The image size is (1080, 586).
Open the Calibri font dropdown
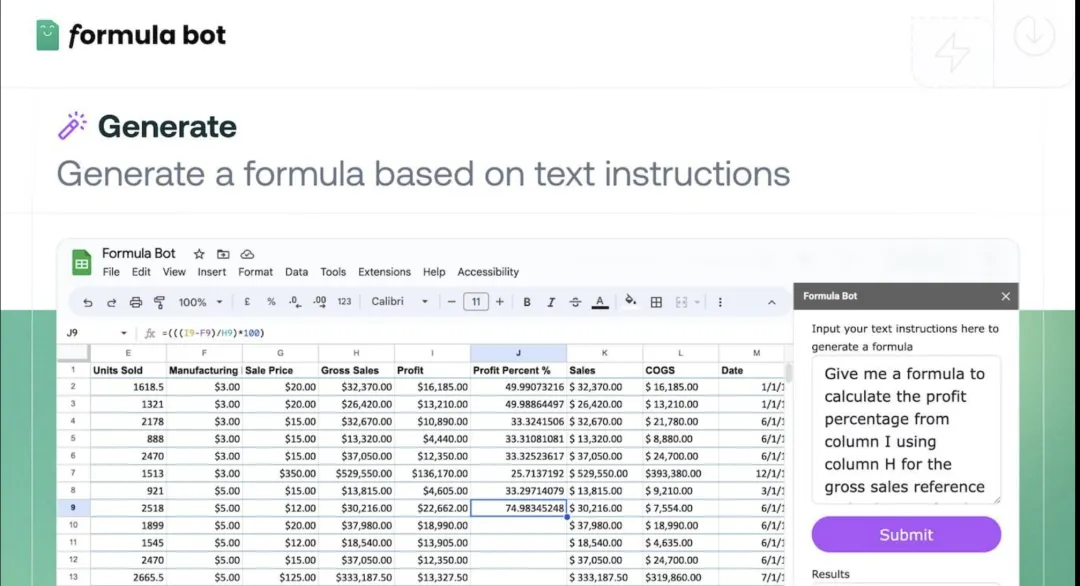click(399, 302)
